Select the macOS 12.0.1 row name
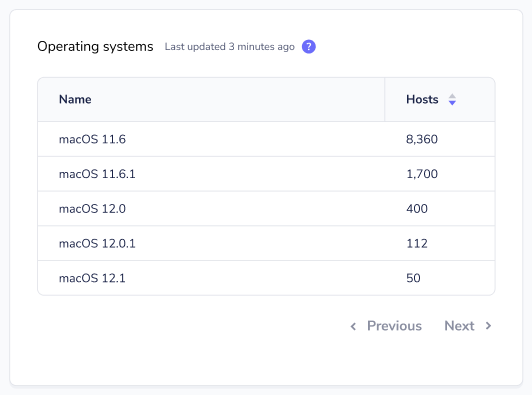The height and width of the screenshot is (395, 532). 97,244
